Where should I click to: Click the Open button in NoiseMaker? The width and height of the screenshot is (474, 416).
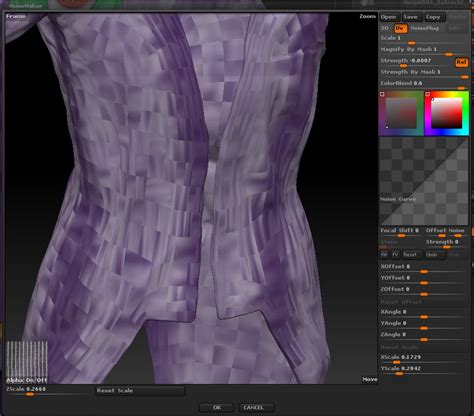click(x=389, y=17)
